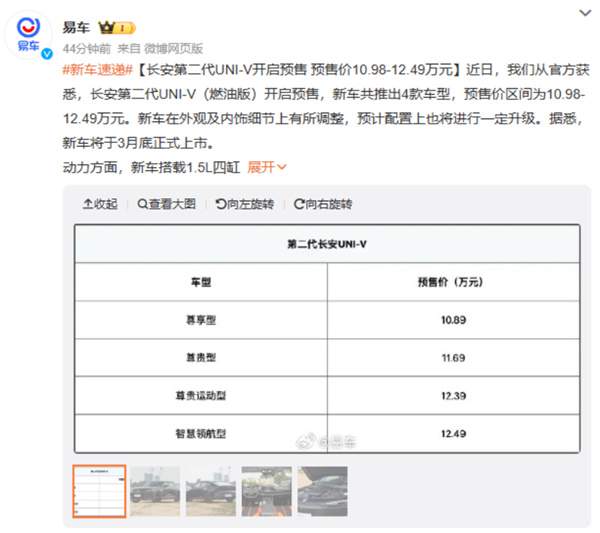Rotate image left with 向左旋转
The image size is (600, 533).
pyautogui.click(x=245, y=204)
